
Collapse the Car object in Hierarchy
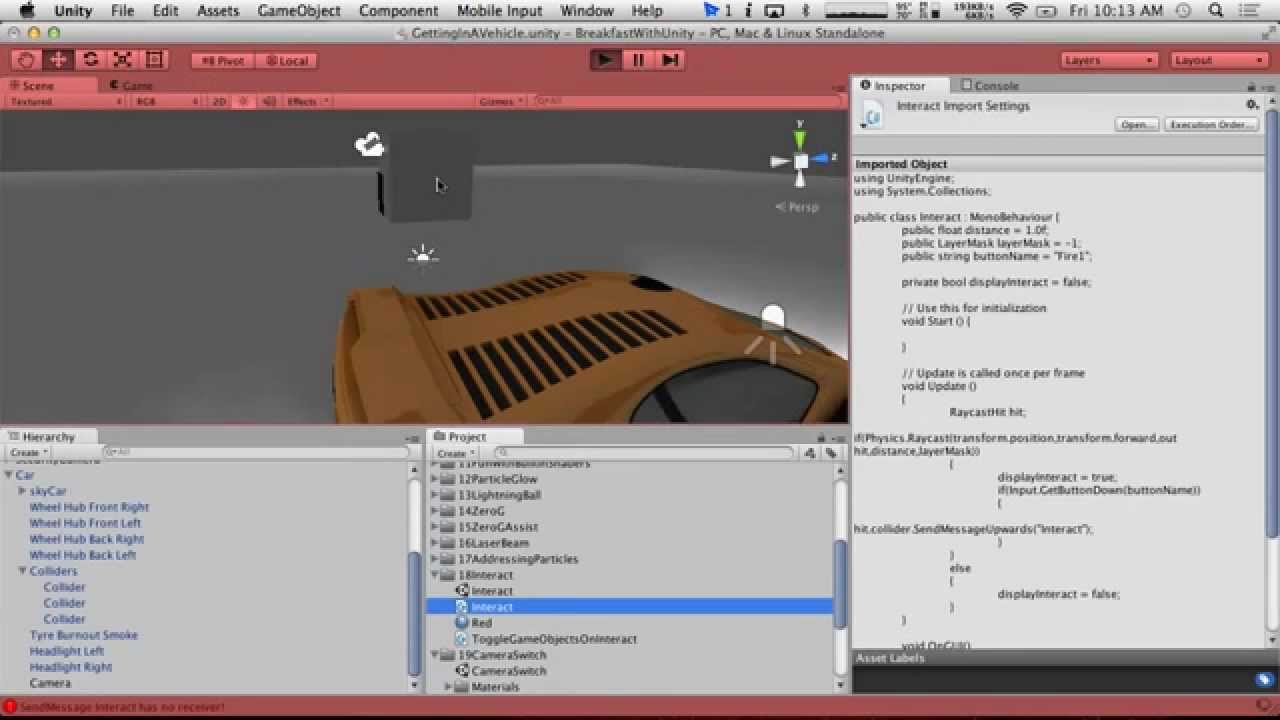[8, 475]
